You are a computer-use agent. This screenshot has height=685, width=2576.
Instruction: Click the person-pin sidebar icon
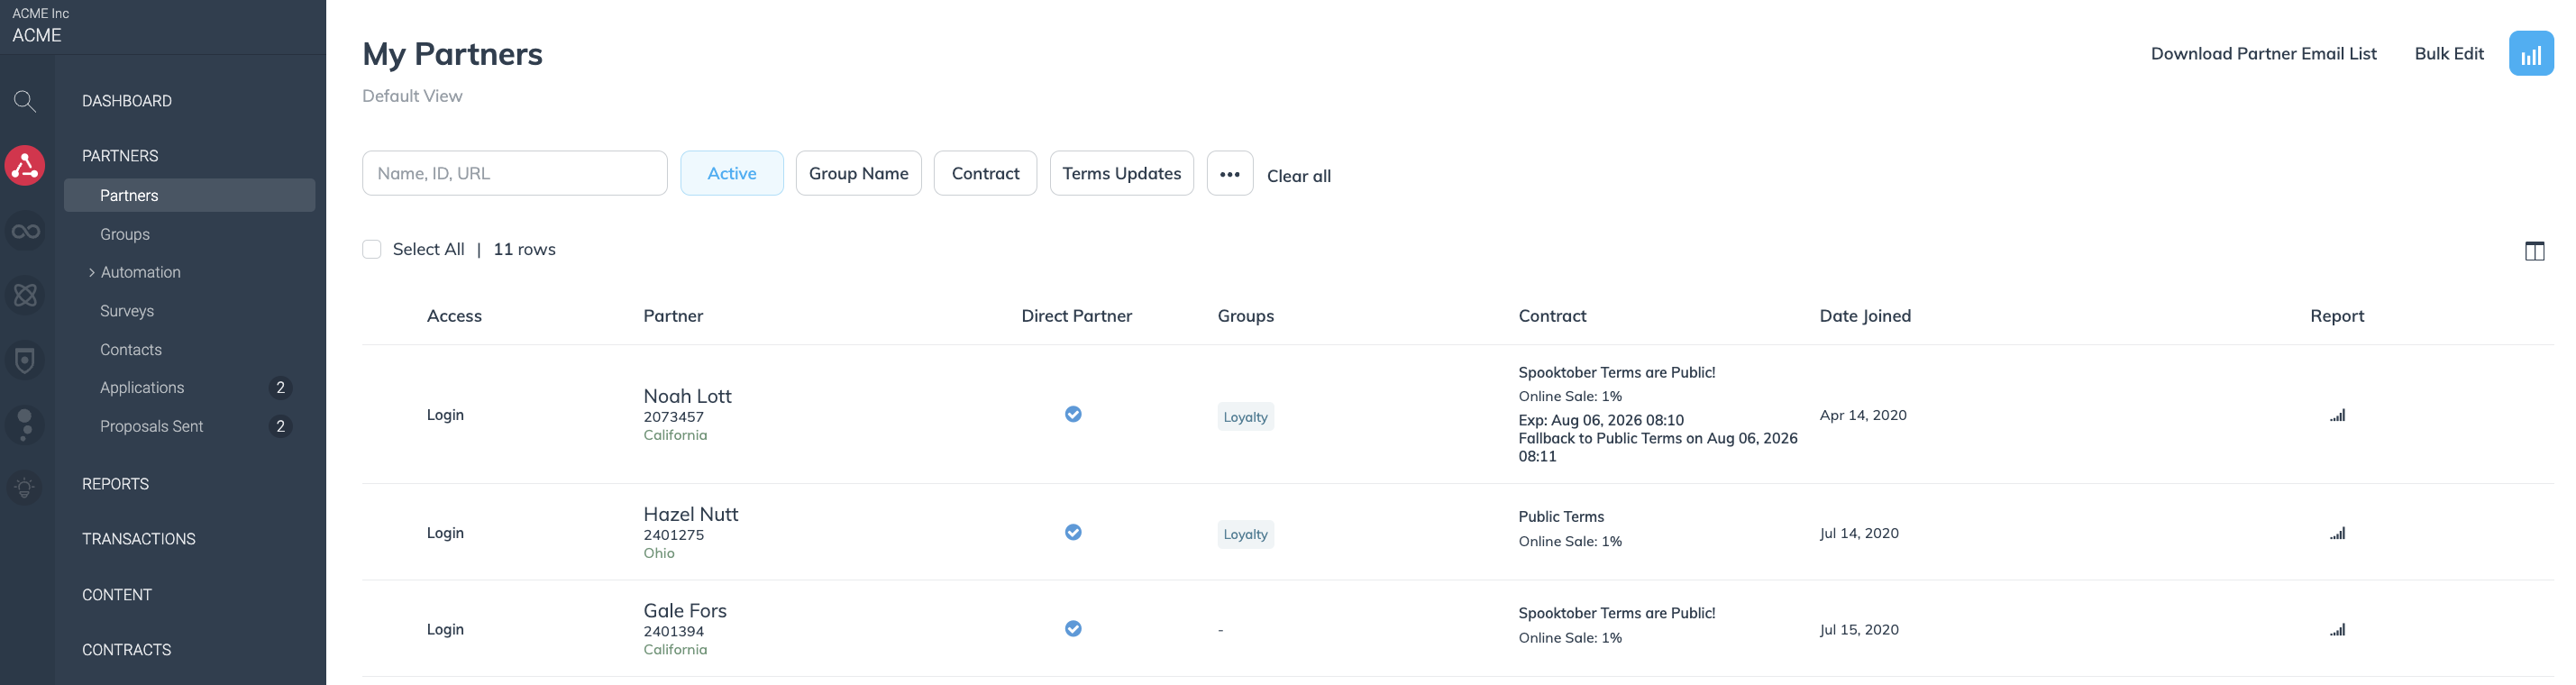click(x=25, y=425)
